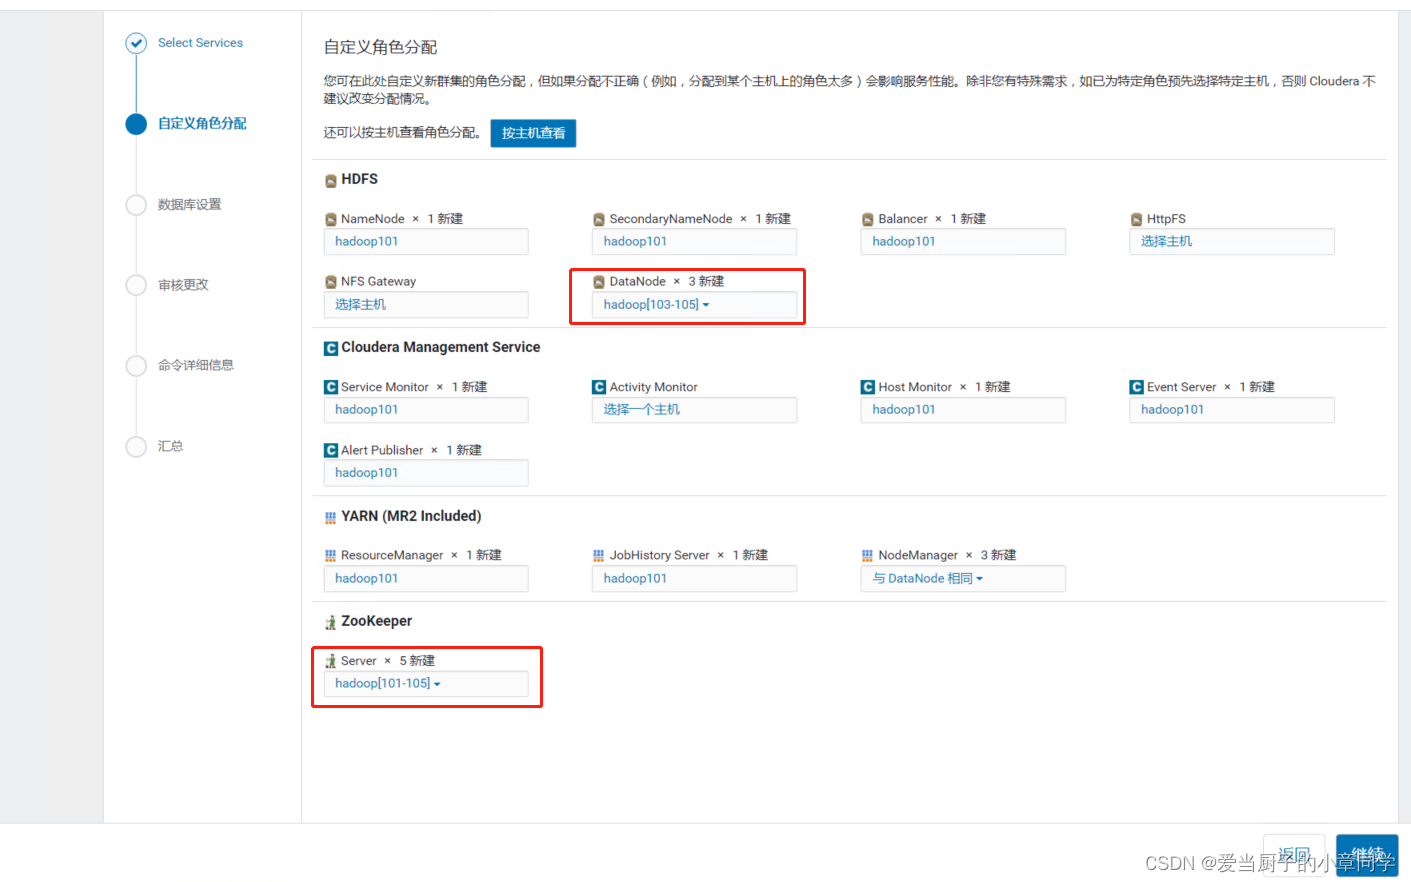This screenshot has height=882, width=1411.
Task: Click the ZooKeeper service heading icon
Action: [x=331, y=622]
